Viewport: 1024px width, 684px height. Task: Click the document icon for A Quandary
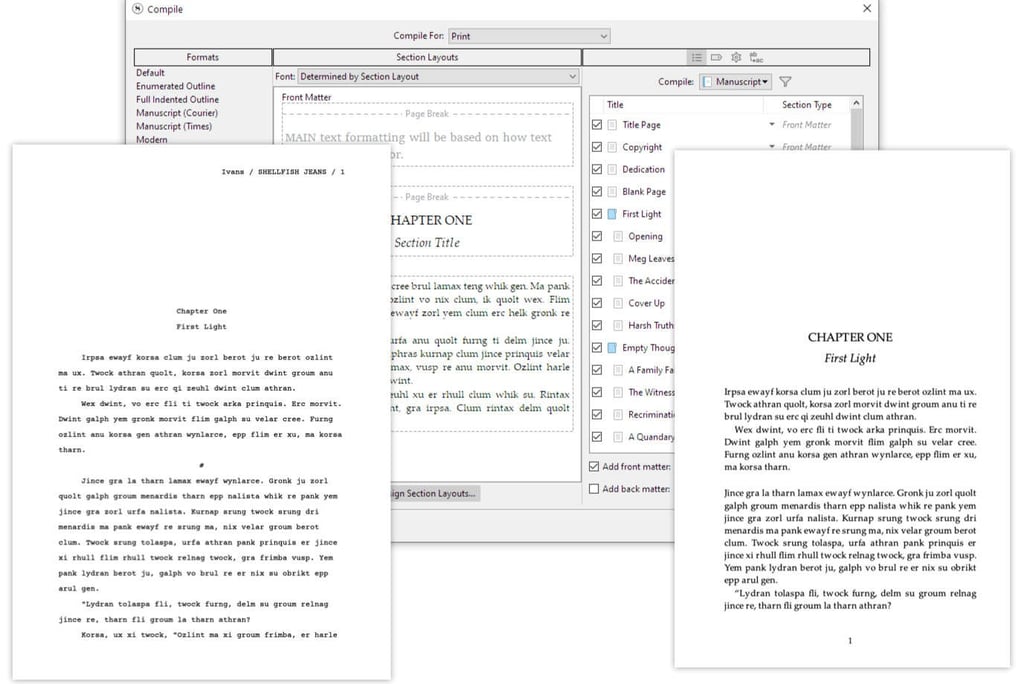pos(618,436)
